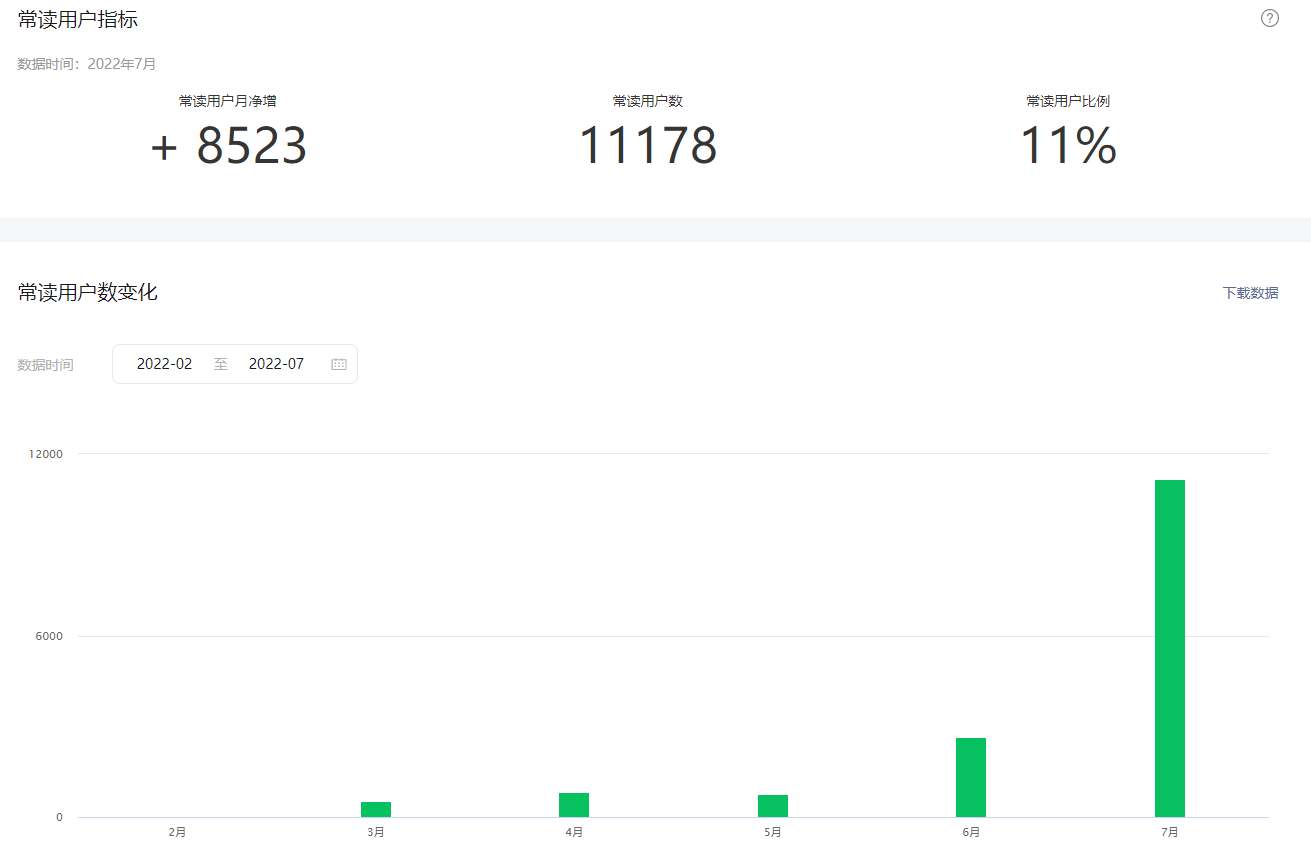Click the 常读用户数 metric label

tap(648, 101)
